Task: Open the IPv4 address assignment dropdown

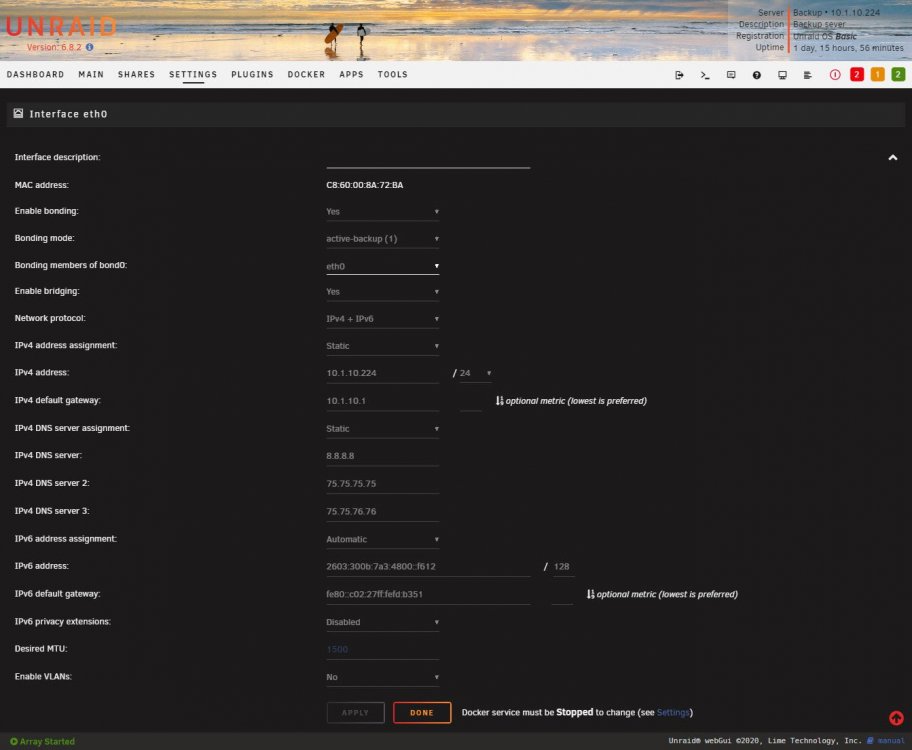Action: (x=383, y=346)
